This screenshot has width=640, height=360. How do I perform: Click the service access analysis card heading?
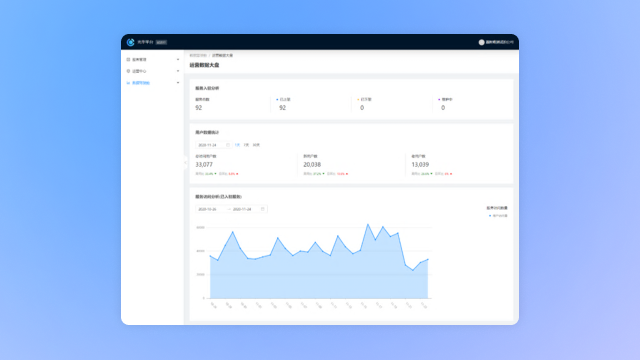tap(218, 197)
